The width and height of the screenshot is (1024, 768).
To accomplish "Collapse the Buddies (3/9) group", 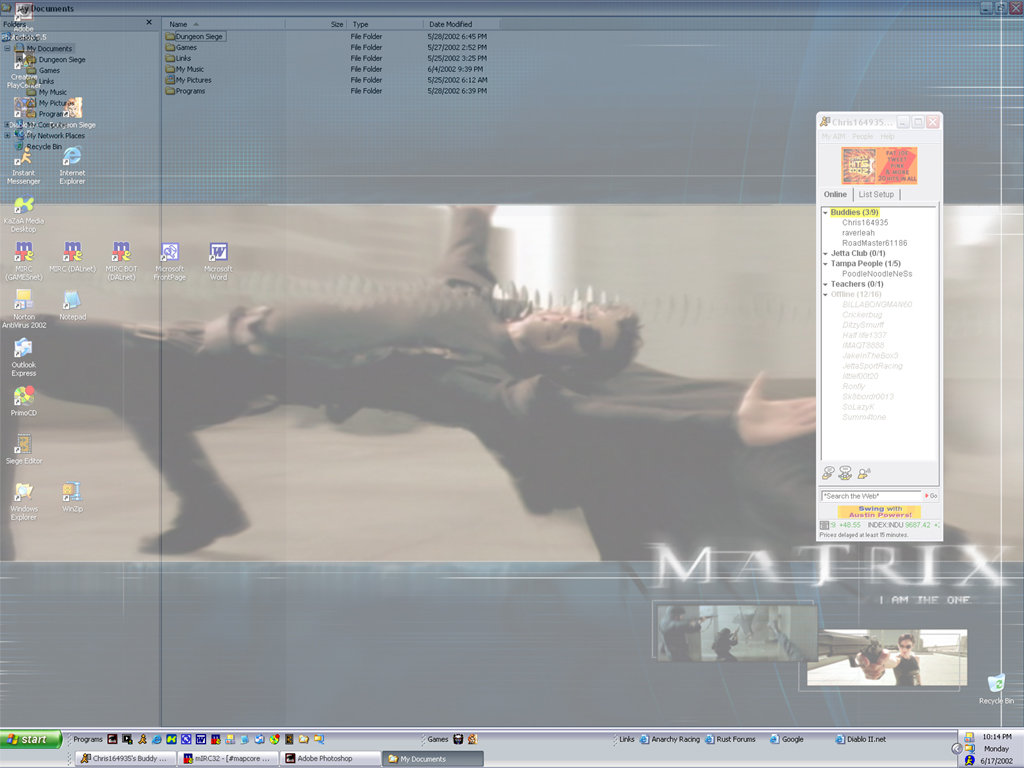I will pos(825,213).
